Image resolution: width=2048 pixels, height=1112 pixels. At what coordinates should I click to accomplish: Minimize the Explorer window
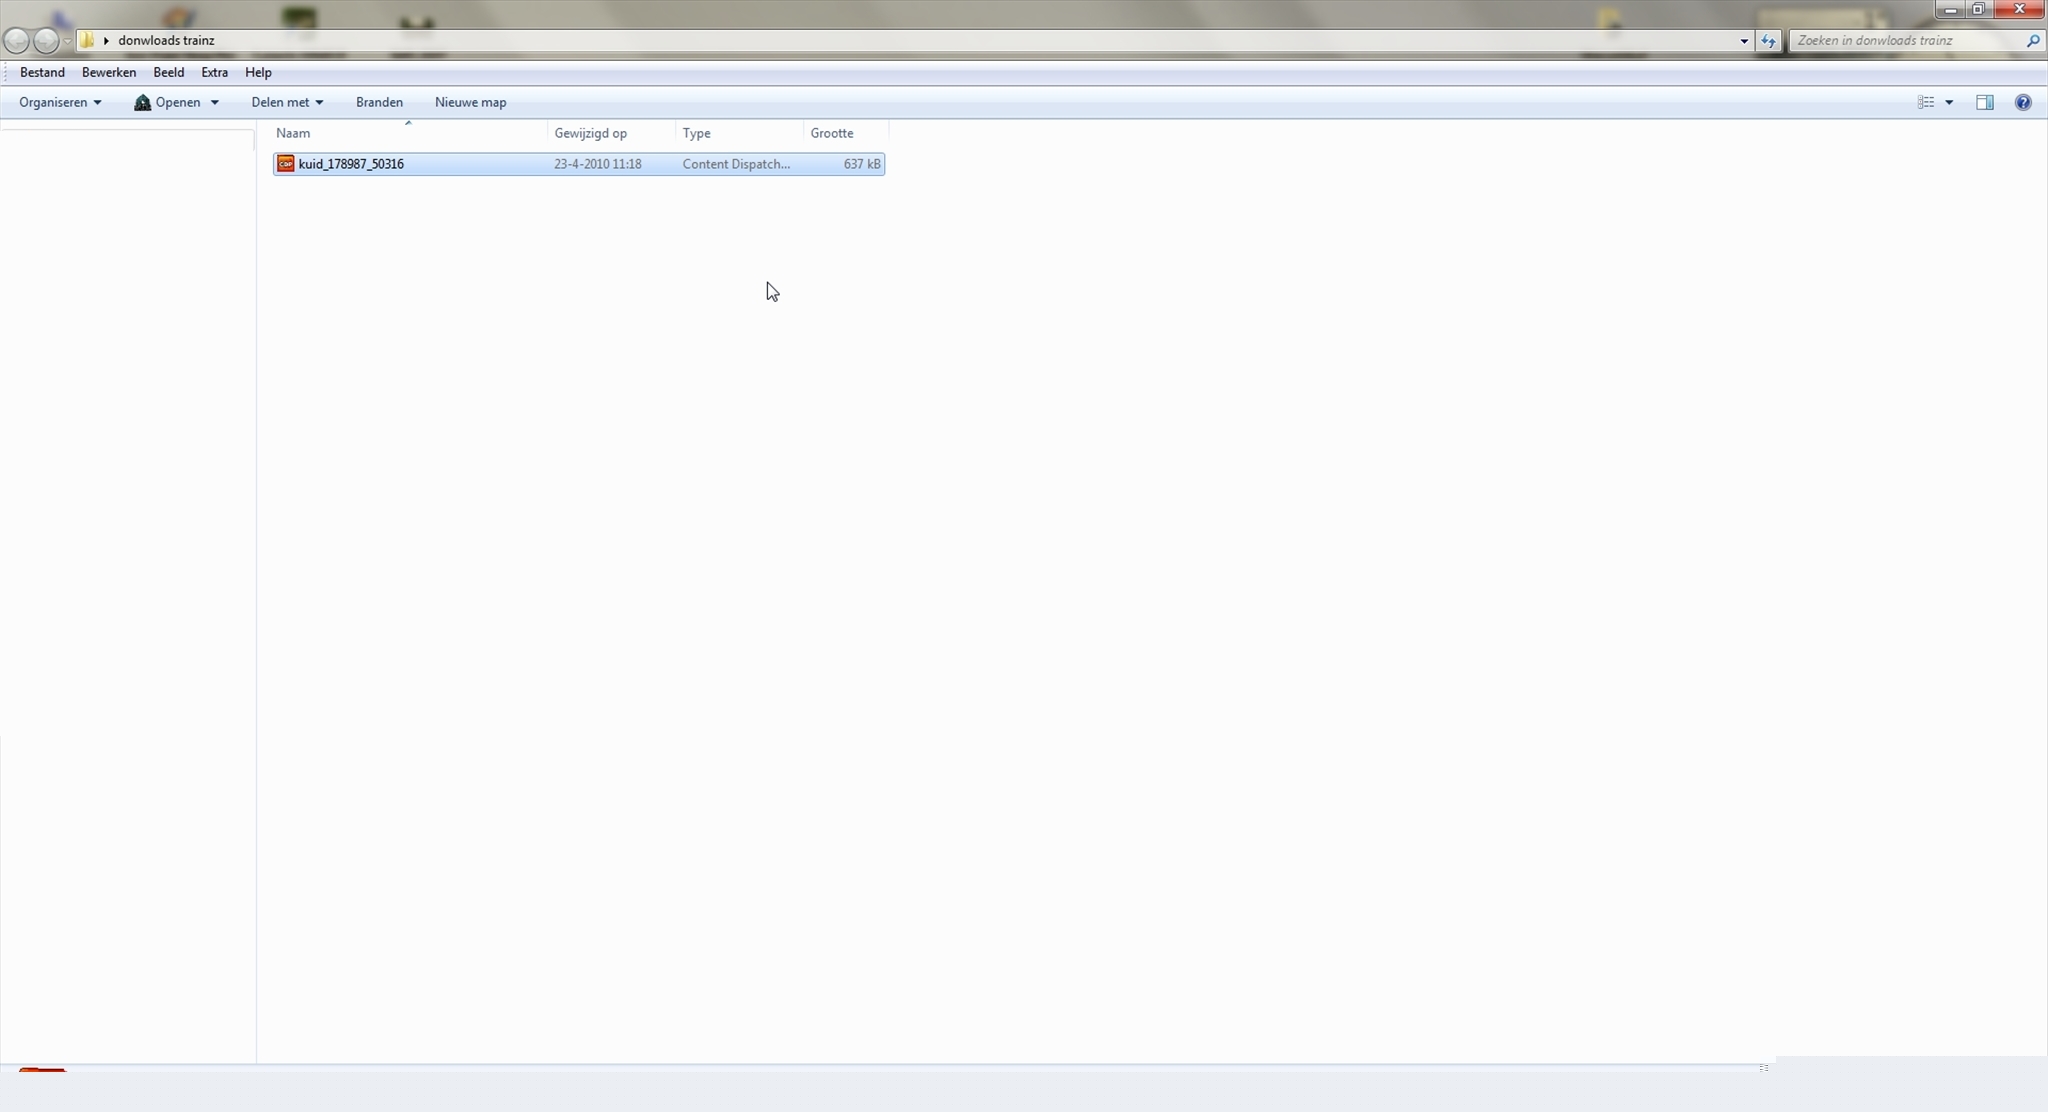tap(1950, 10)
